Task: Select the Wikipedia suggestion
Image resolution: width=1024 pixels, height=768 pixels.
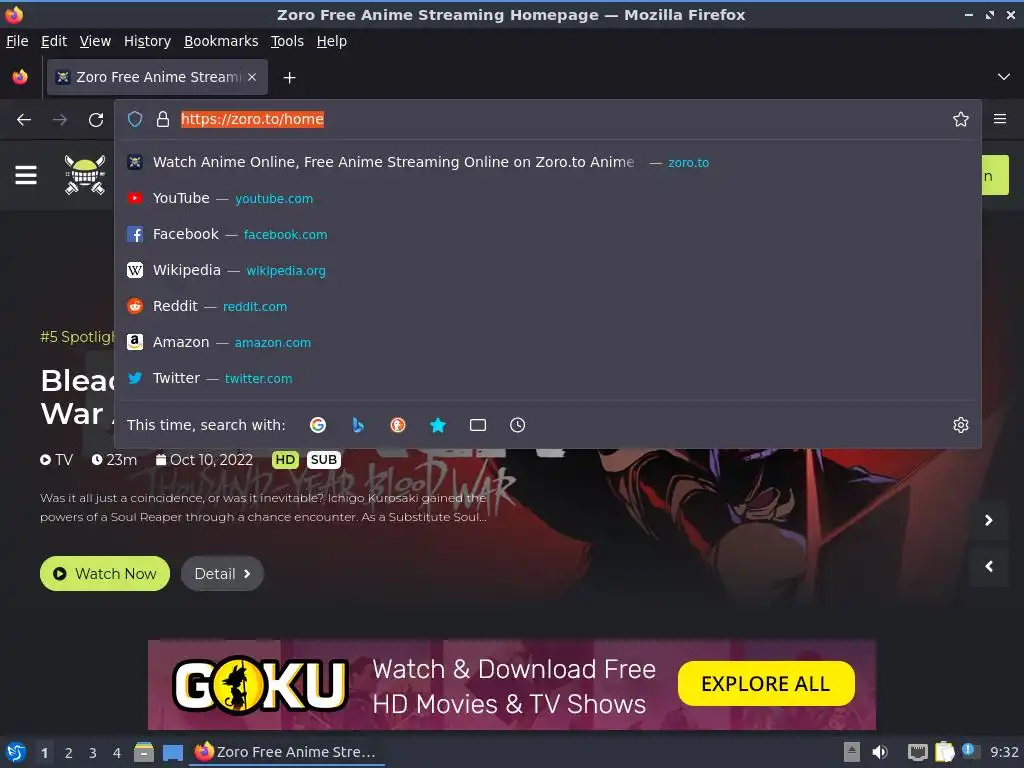Action: click(548, 270)
